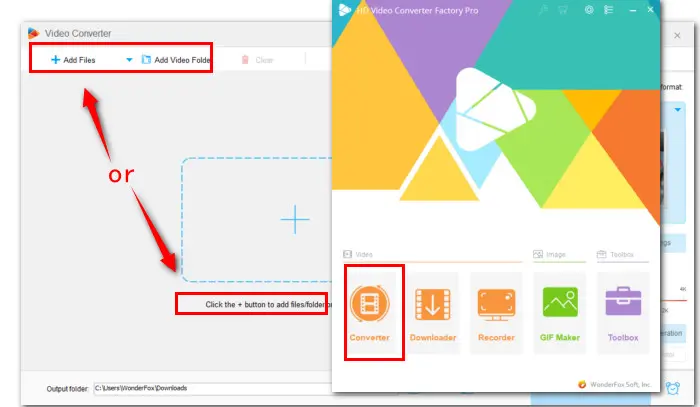The width and height of the screenshot is (700, 407).
Task: Open the menu list icon in launcher title bar
Action: [x=608, y=10]
